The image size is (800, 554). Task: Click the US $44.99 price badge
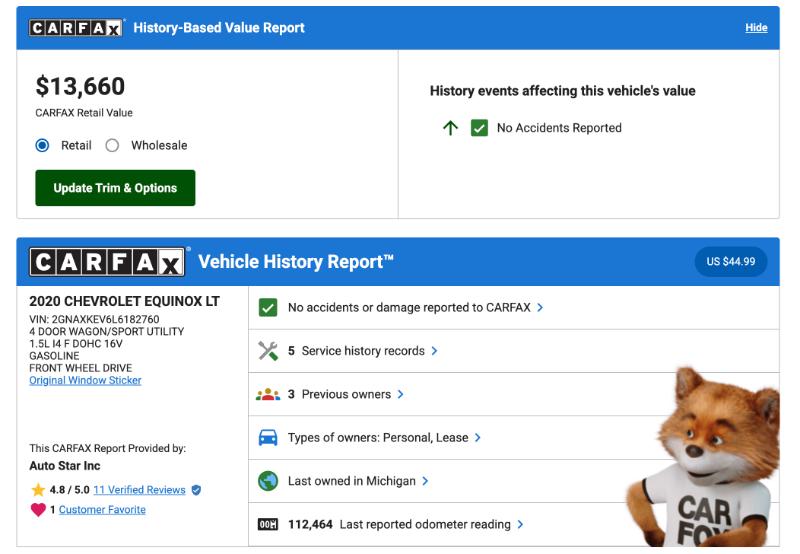tap(730, 262)
